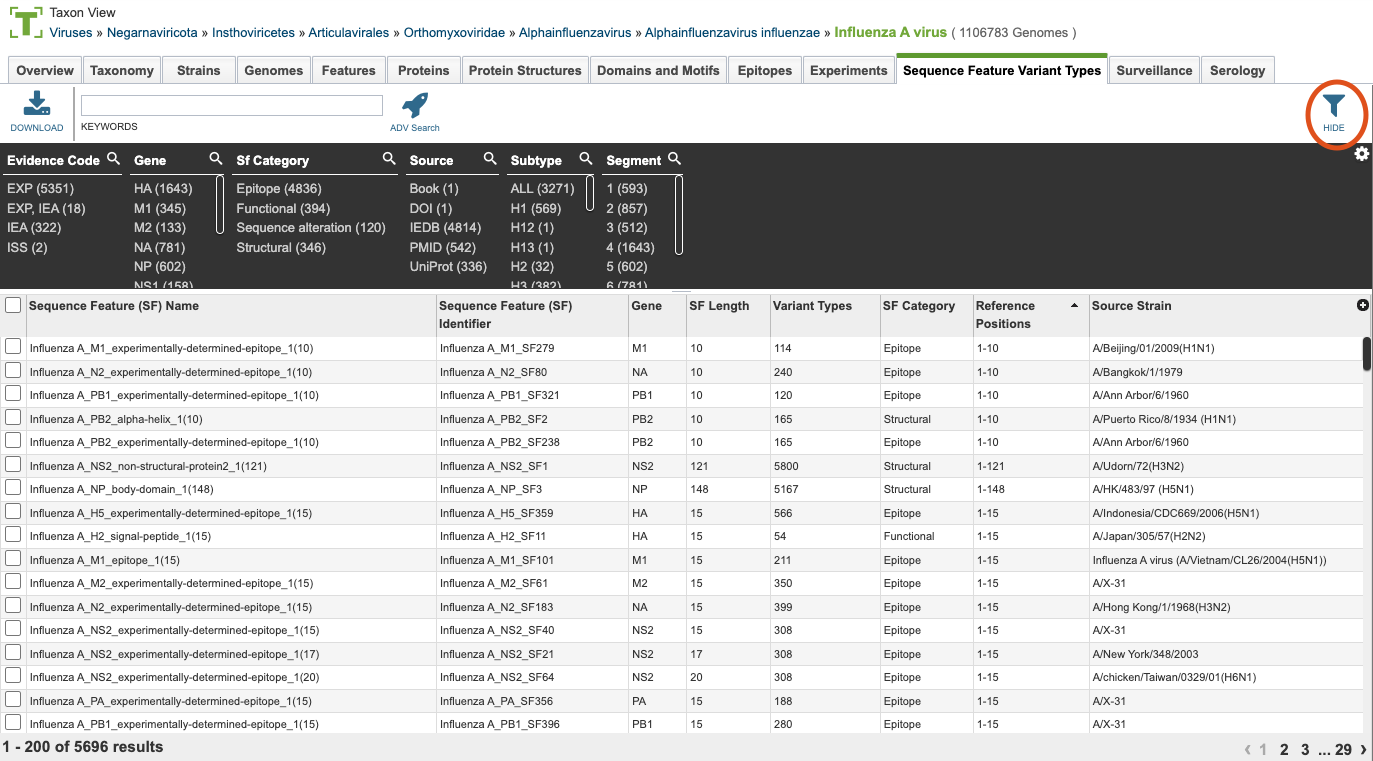Switch to the Epitopes tab
The height and width of the screenshot is (761, 1373).
tap(764, 70)
